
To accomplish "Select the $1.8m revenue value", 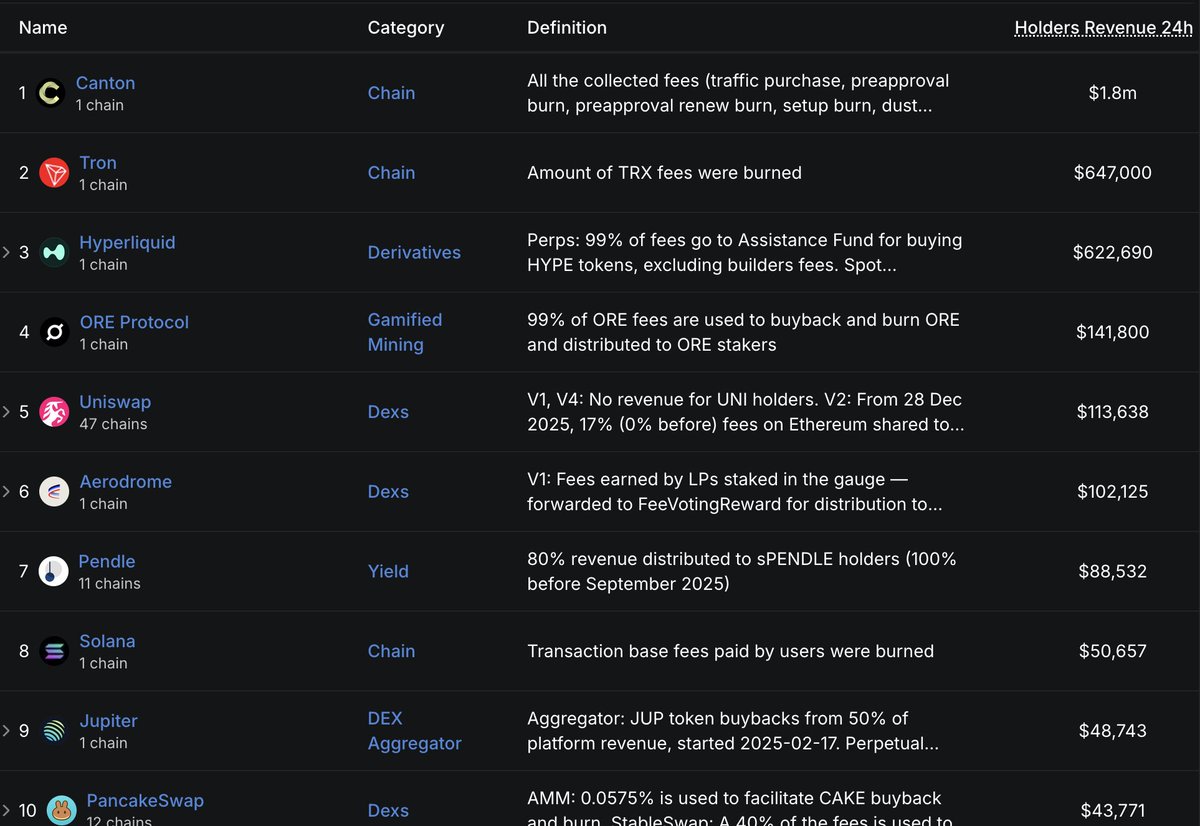I will click(1113, 93).
